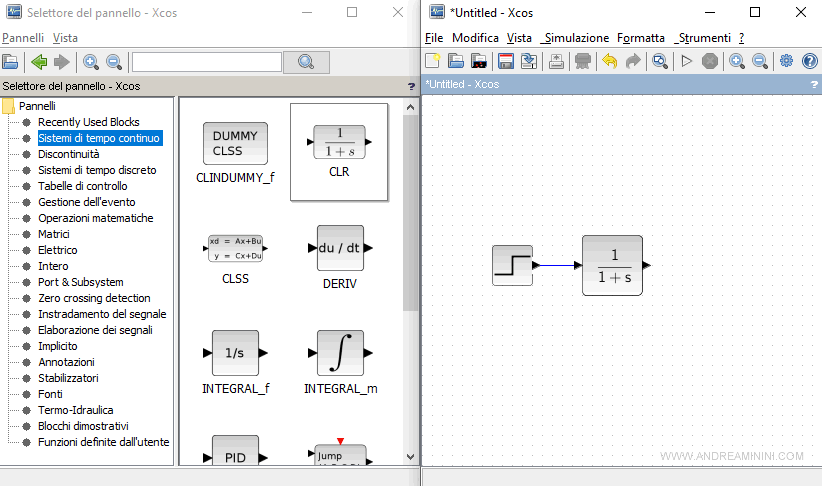The width and height of the screenshot is (822, 486).
Task: Open the Simulazione menu
Action: [575, 38]
